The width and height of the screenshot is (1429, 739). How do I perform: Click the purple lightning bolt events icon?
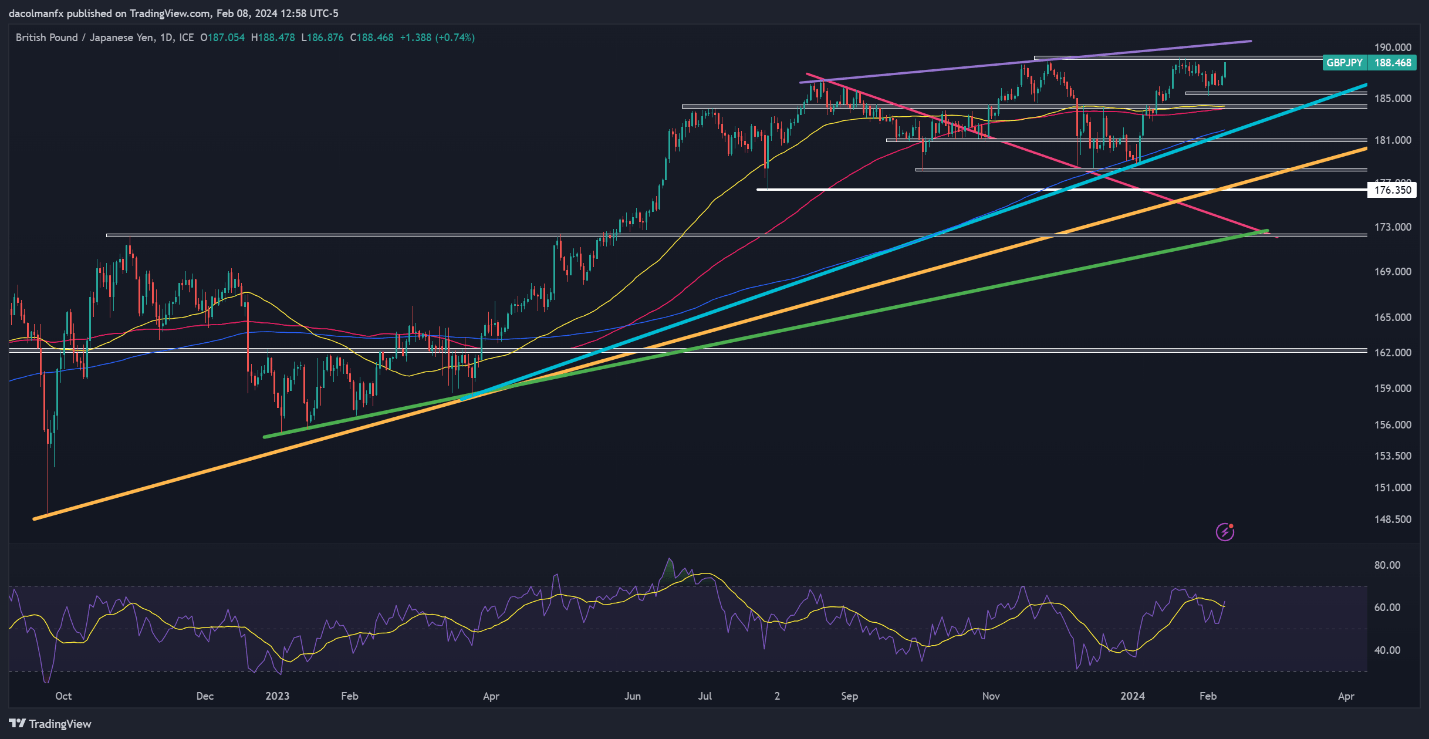tap(1226, 532)
